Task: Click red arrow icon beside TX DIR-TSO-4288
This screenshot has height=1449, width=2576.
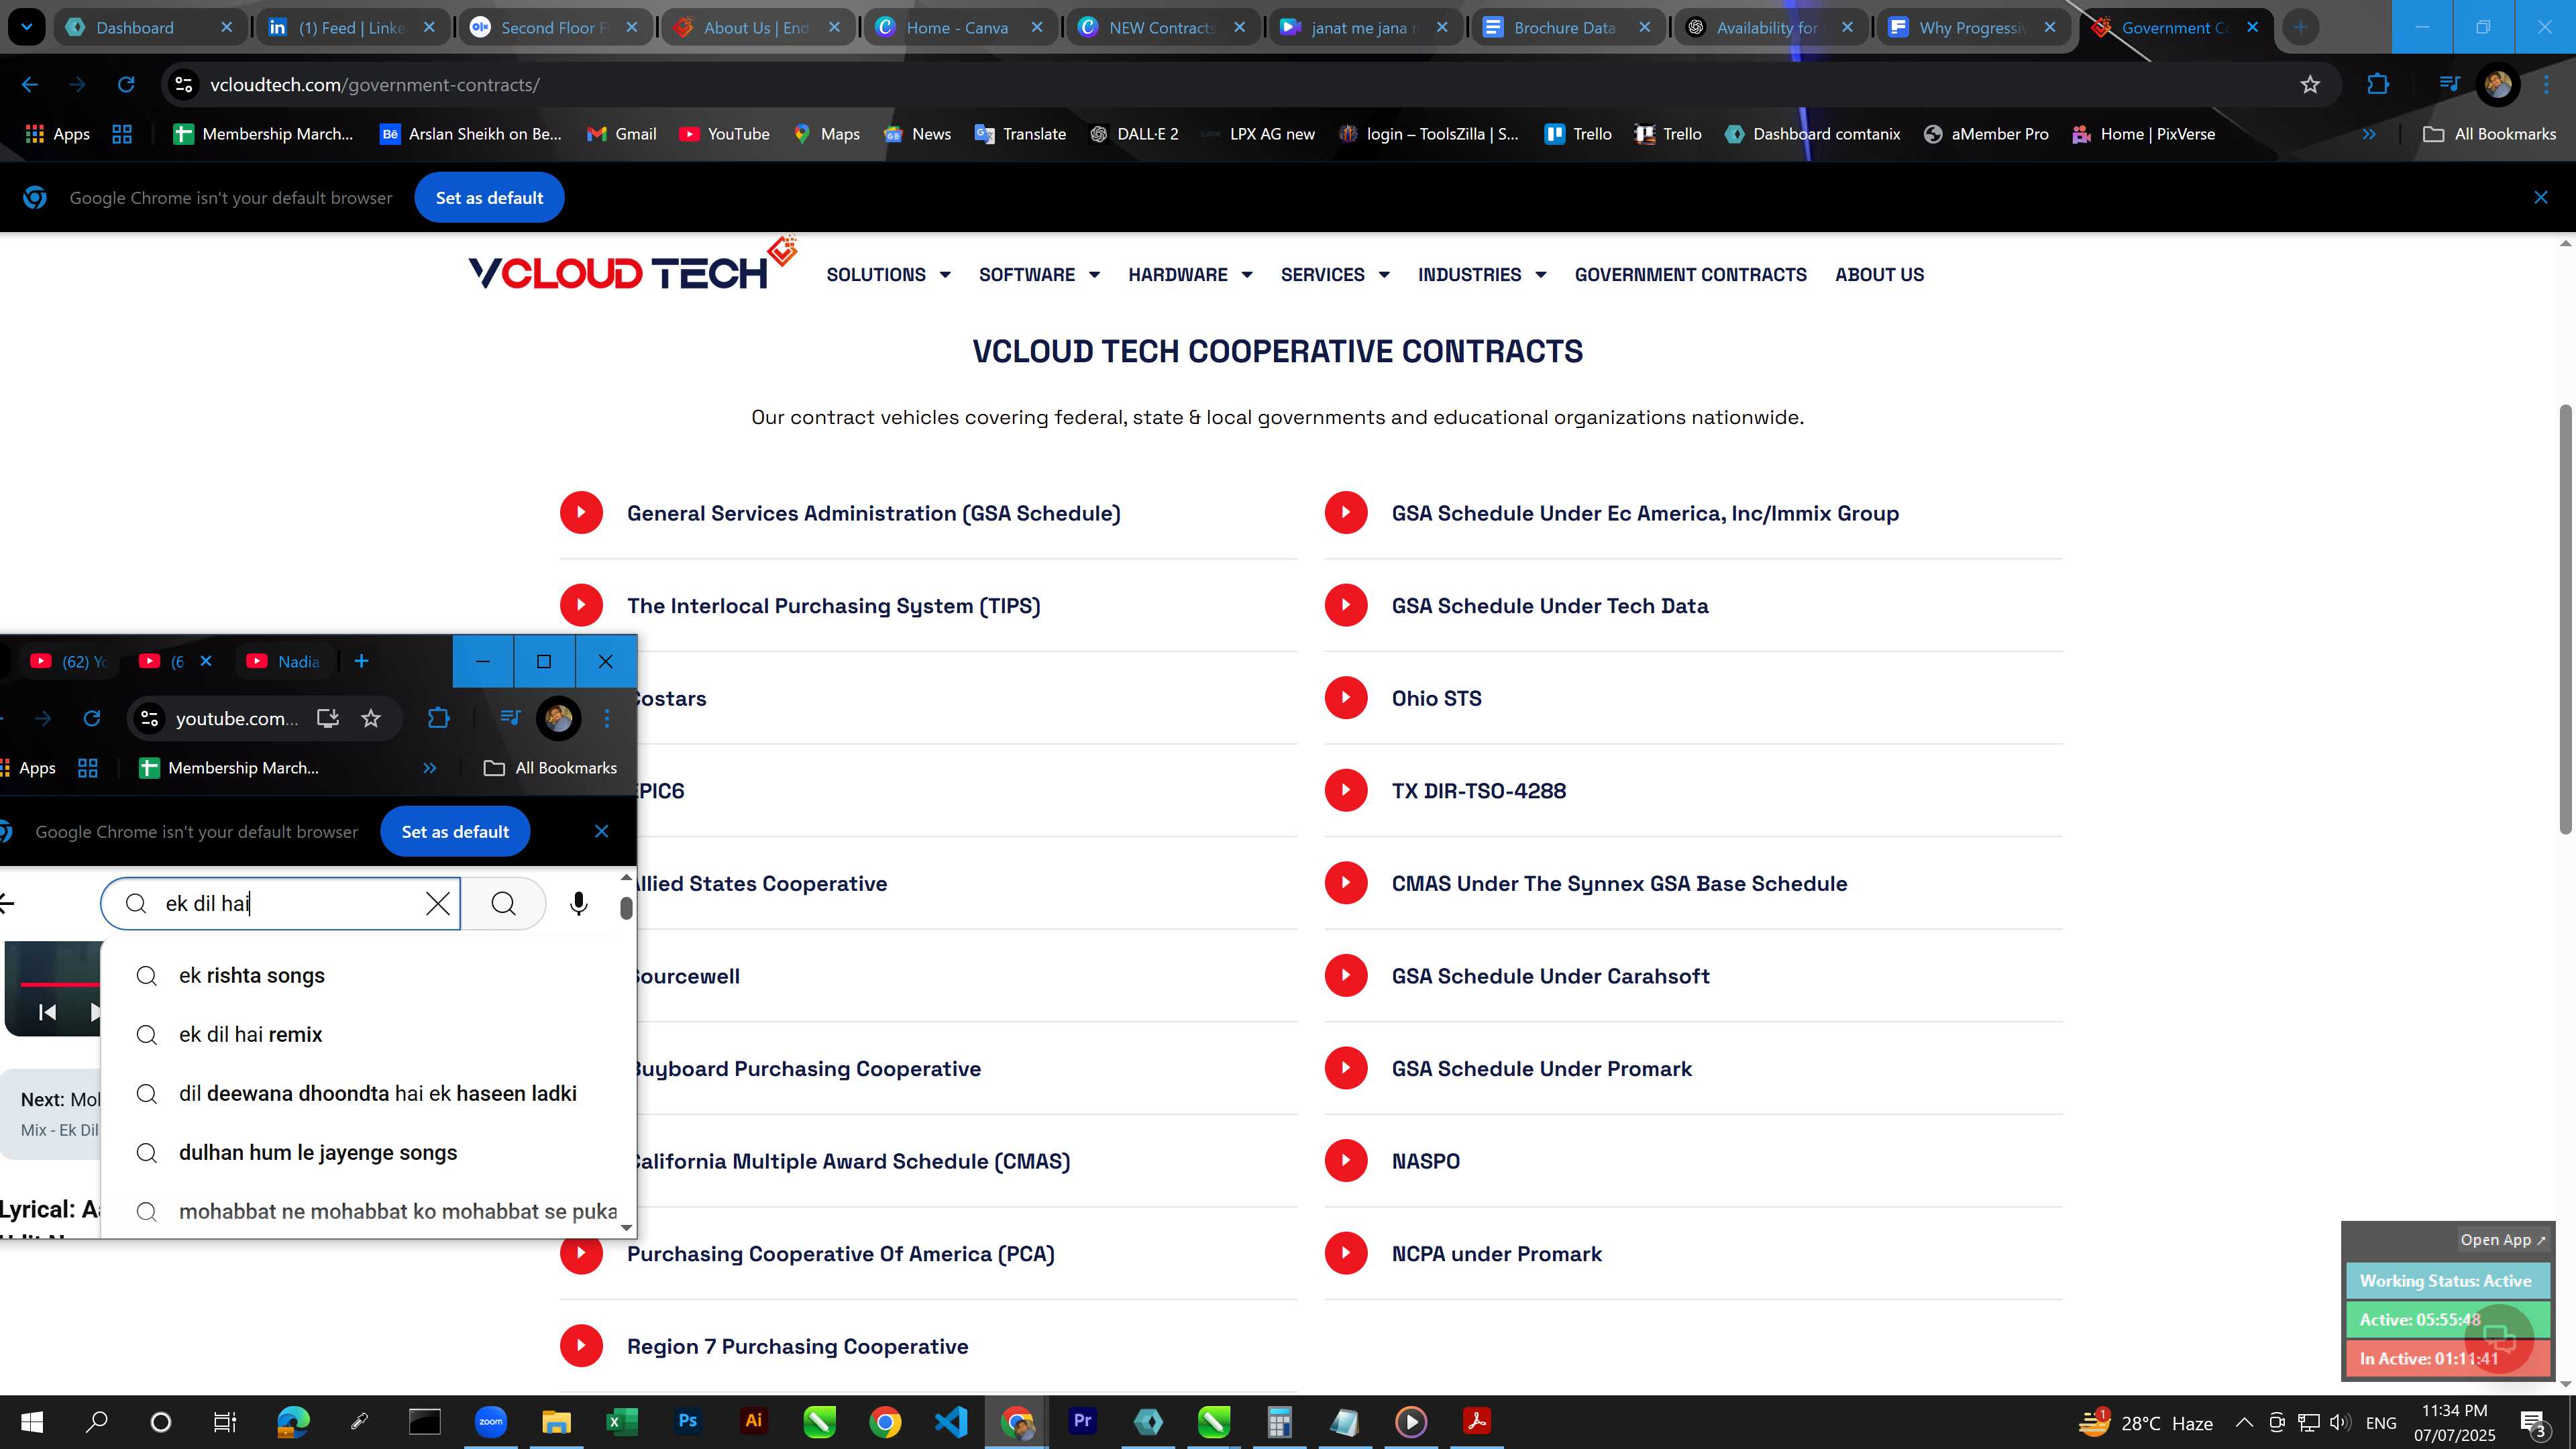Action: [x=1346, y=791]
